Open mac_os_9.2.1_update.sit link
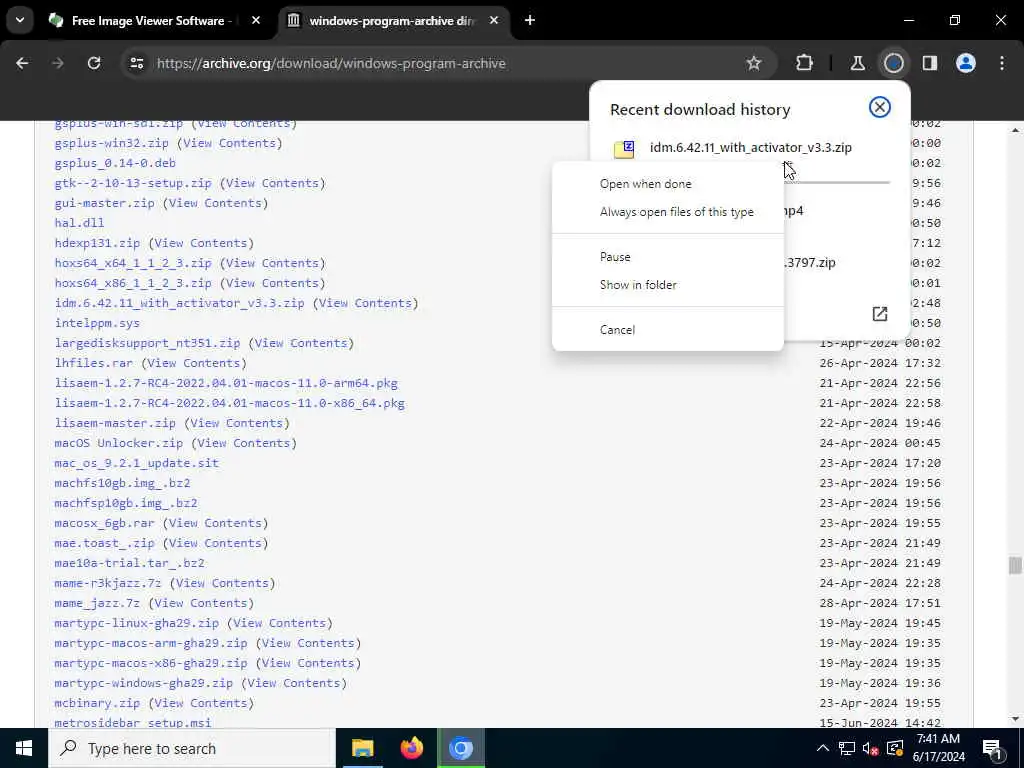1024x768 pixels. 136,463
